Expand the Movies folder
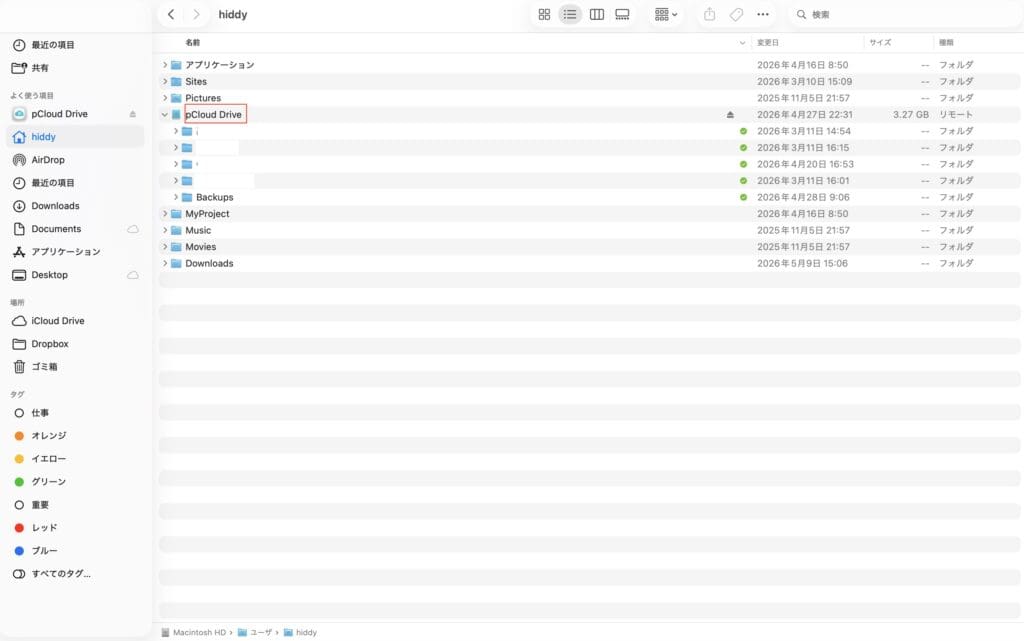1024x641 pixels. [165, 247]
